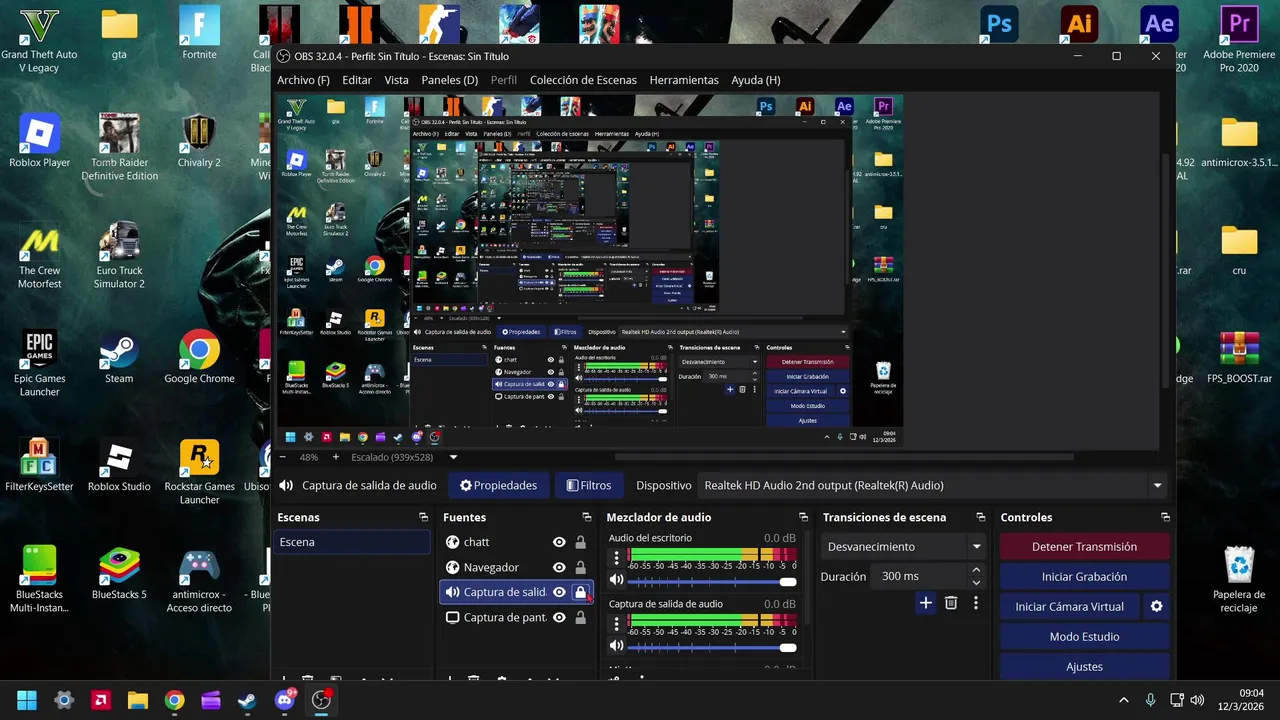Open Adobe Photoshop desktop shortcut

pyautogui.click(x=999, y=23)
